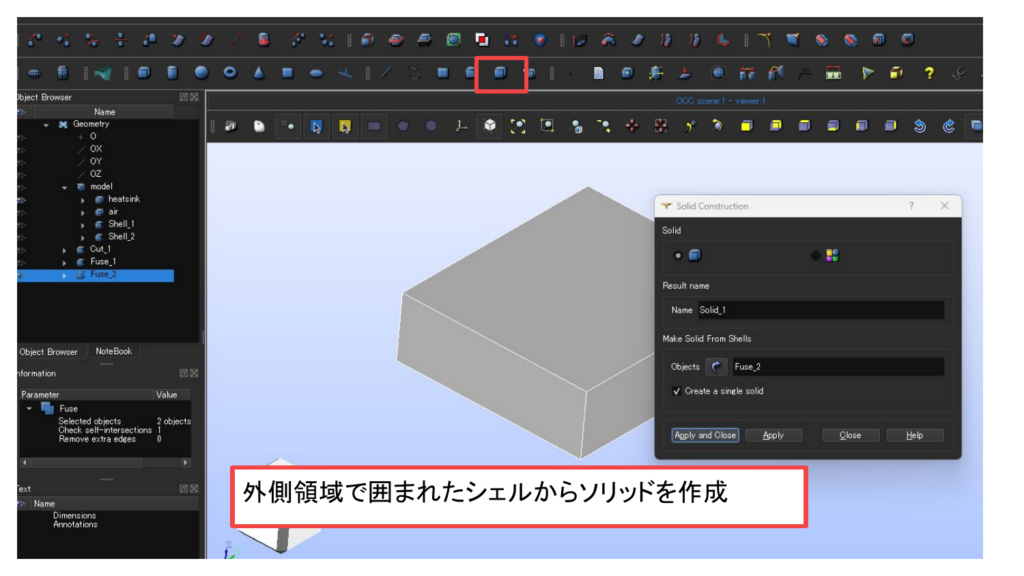This screenshot has width=1024, height=576.
Task: Click the Apply button
Action: pyautogui.click(x=773, y=435)
